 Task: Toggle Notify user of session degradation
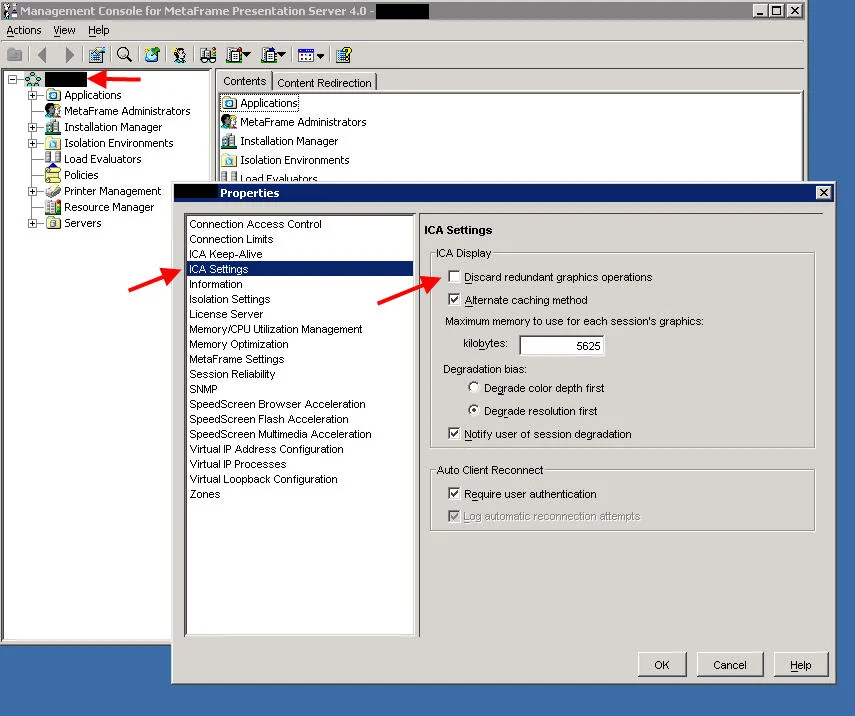coord(454,434)
